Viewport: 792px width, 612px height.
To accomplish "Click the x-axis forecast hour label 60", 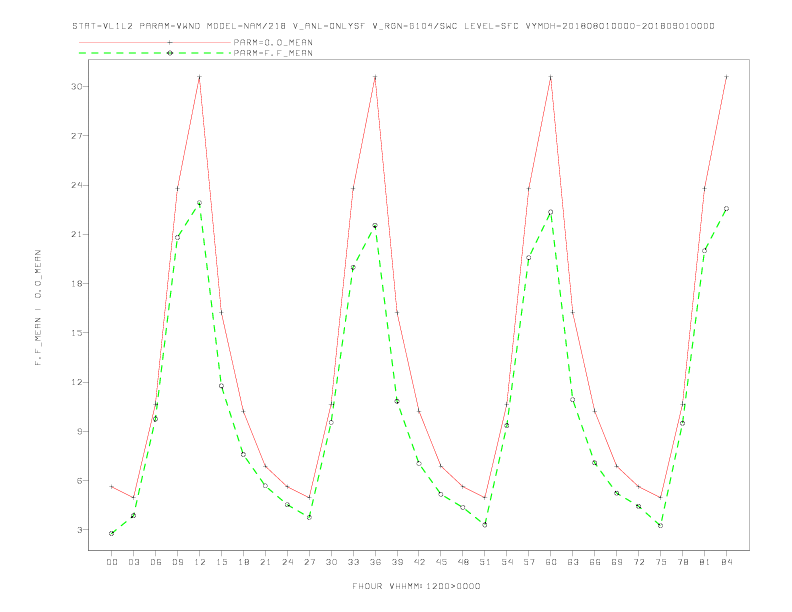I will (551, 562).
